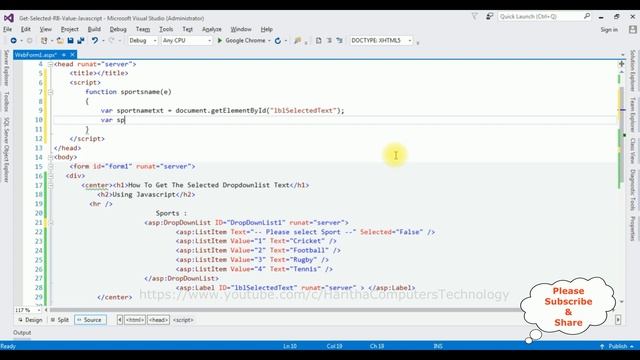Open the Tools menu

point(166,29)
